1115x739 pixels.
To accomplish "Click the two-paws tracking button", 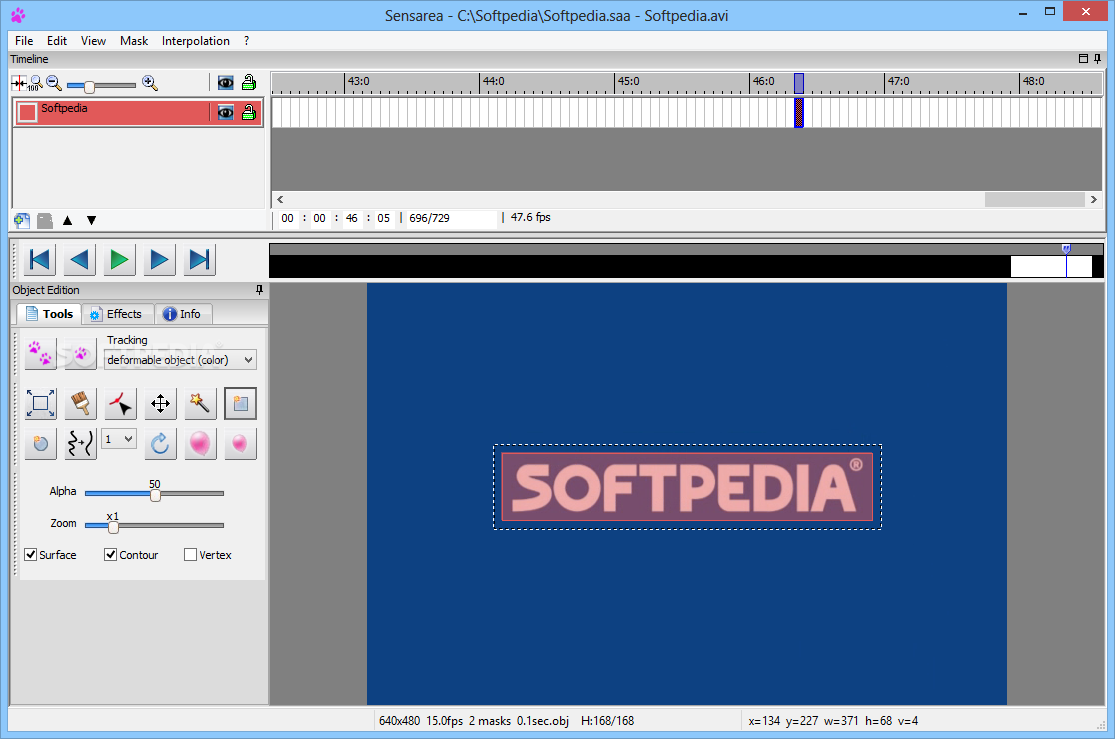I will point(41,352).
